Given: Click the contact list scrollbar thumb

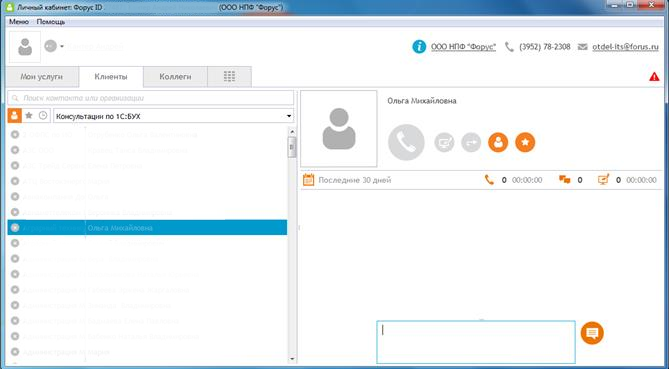Looking at the screenshot, I should (292, 148).
